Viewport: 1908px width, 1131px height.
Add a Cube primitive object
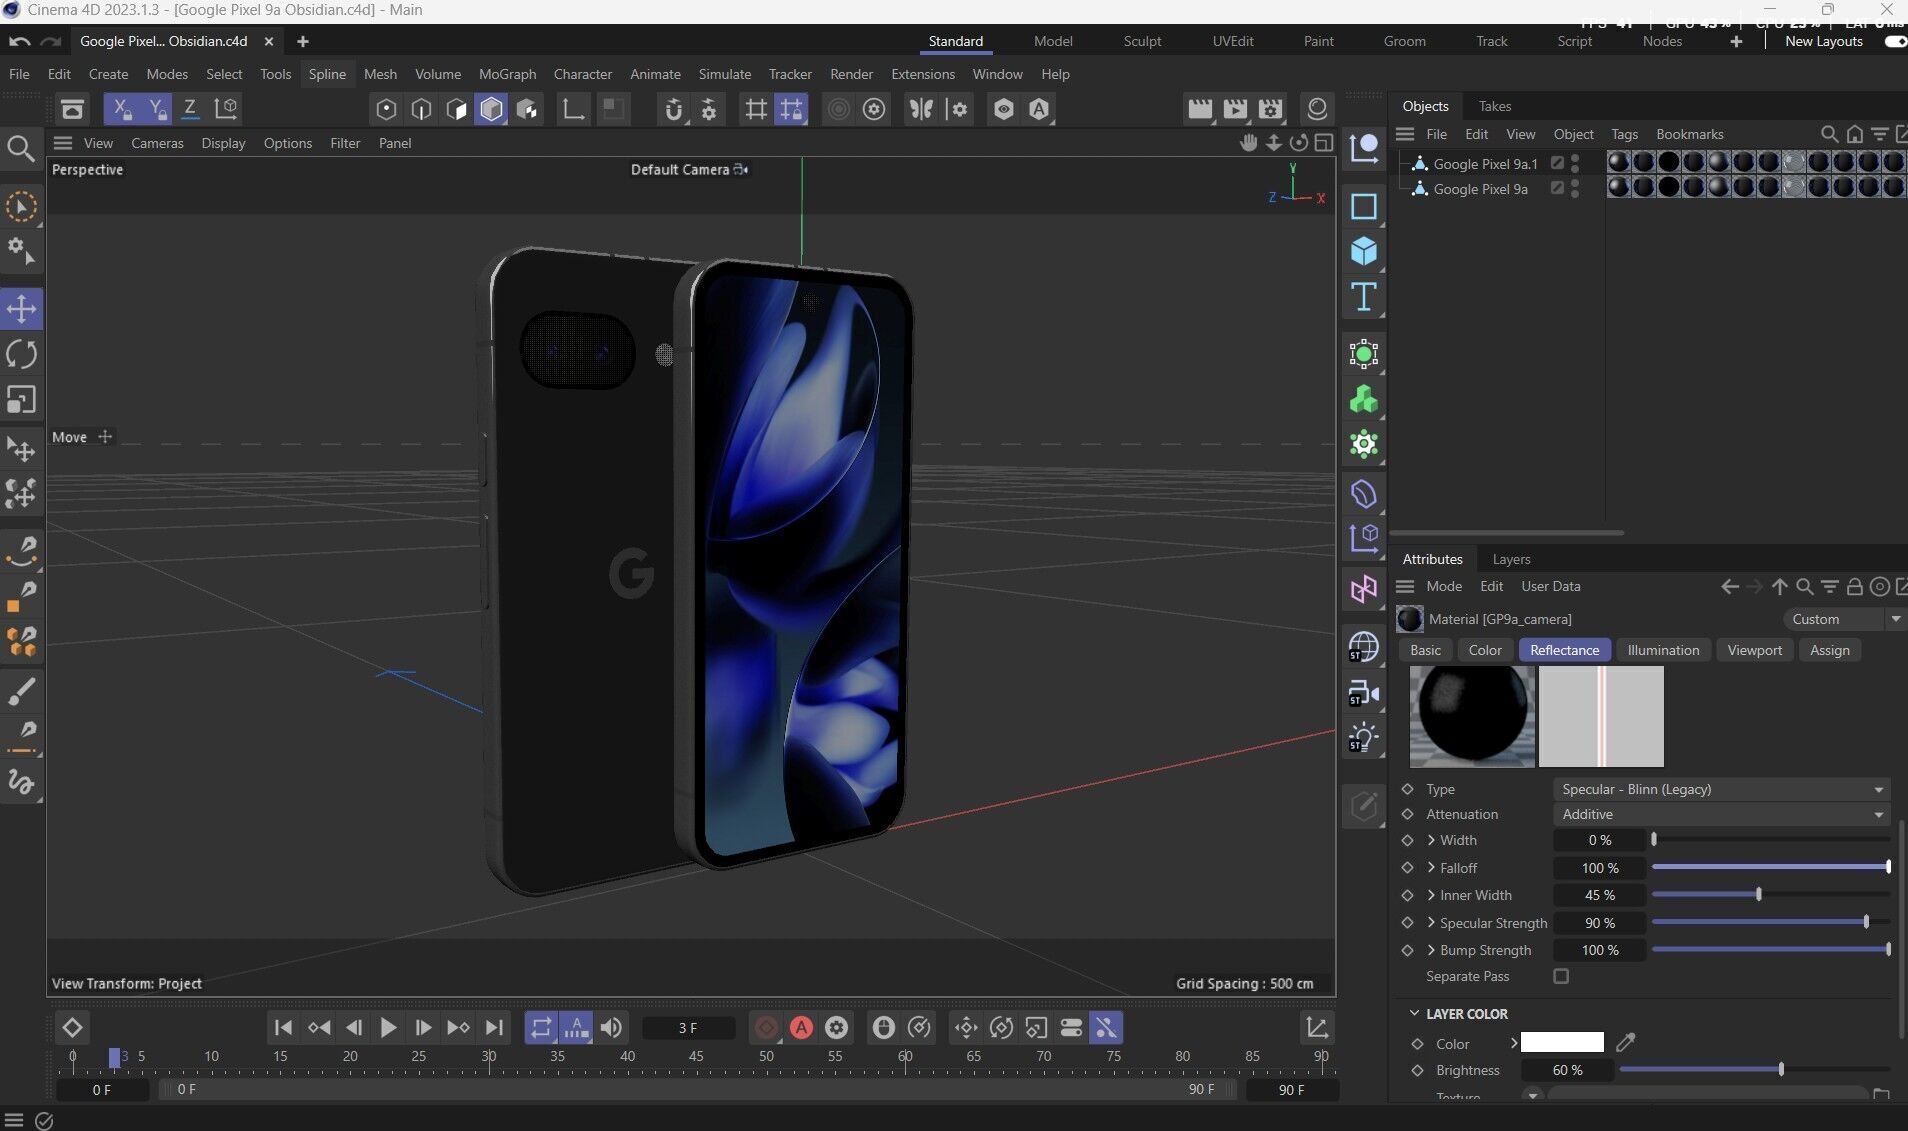pyautogui.click(x=1364, y=251)
